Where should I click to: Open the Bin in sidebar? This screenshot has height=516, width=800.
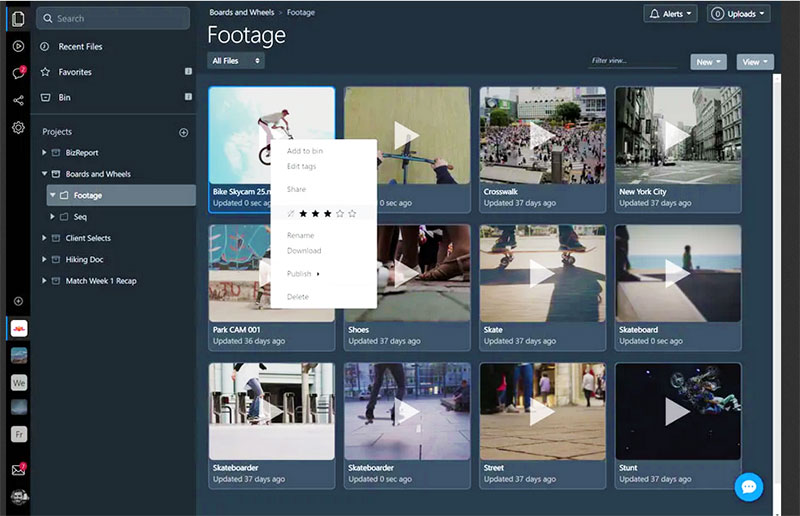[64, 97]
